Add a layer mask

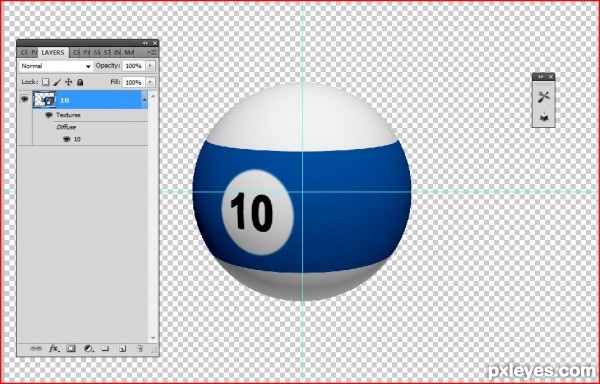[71, 348]
